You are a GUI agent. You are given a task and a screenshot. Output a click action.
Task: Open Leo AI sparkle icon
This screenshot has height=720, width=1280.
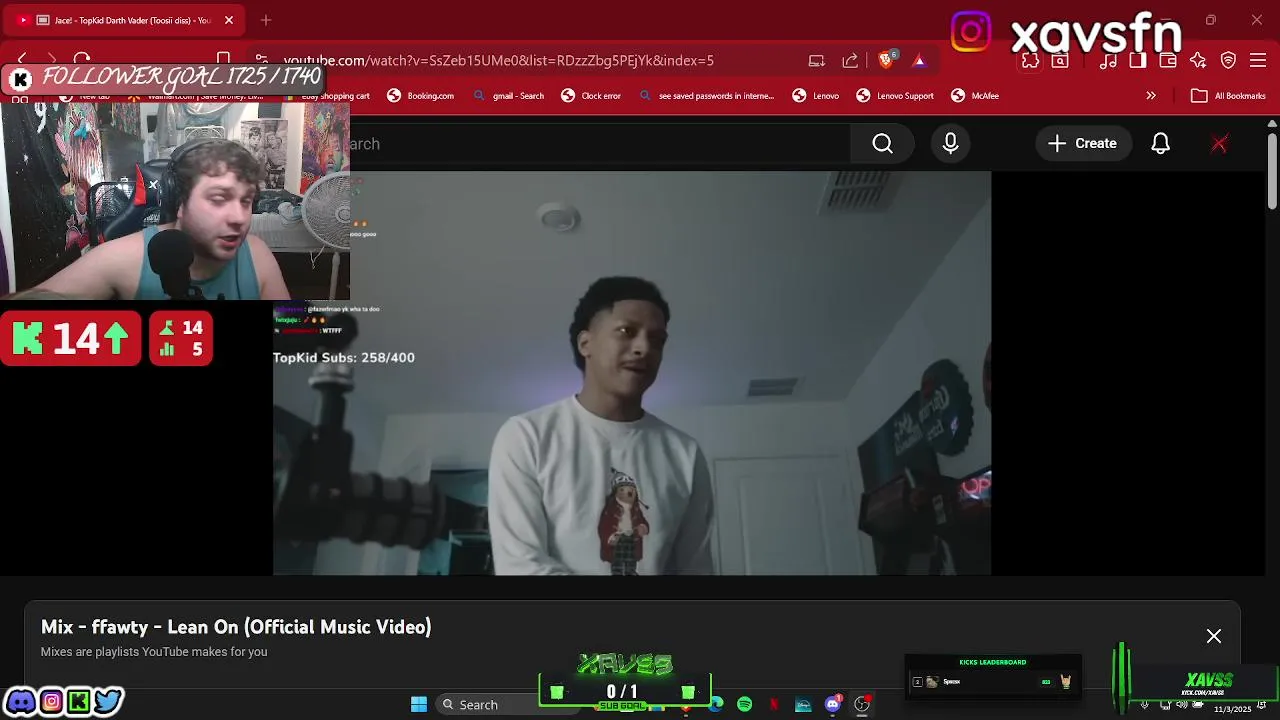click(1198, 61)
